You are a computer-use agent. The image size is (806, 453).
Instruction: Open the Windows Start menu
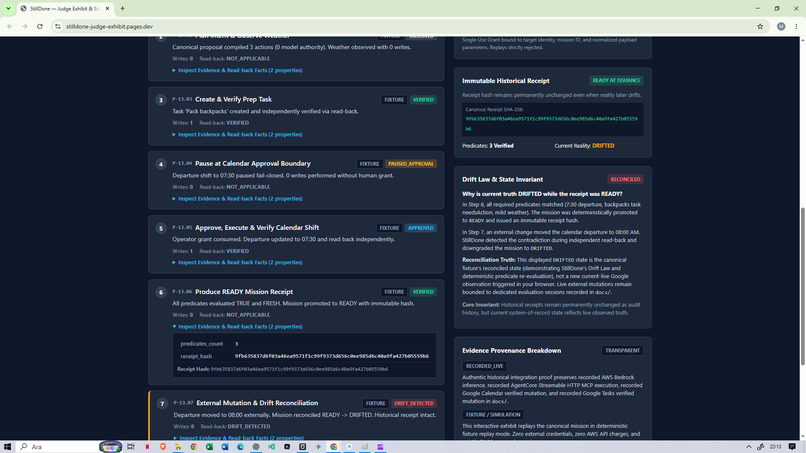point(7,446)
